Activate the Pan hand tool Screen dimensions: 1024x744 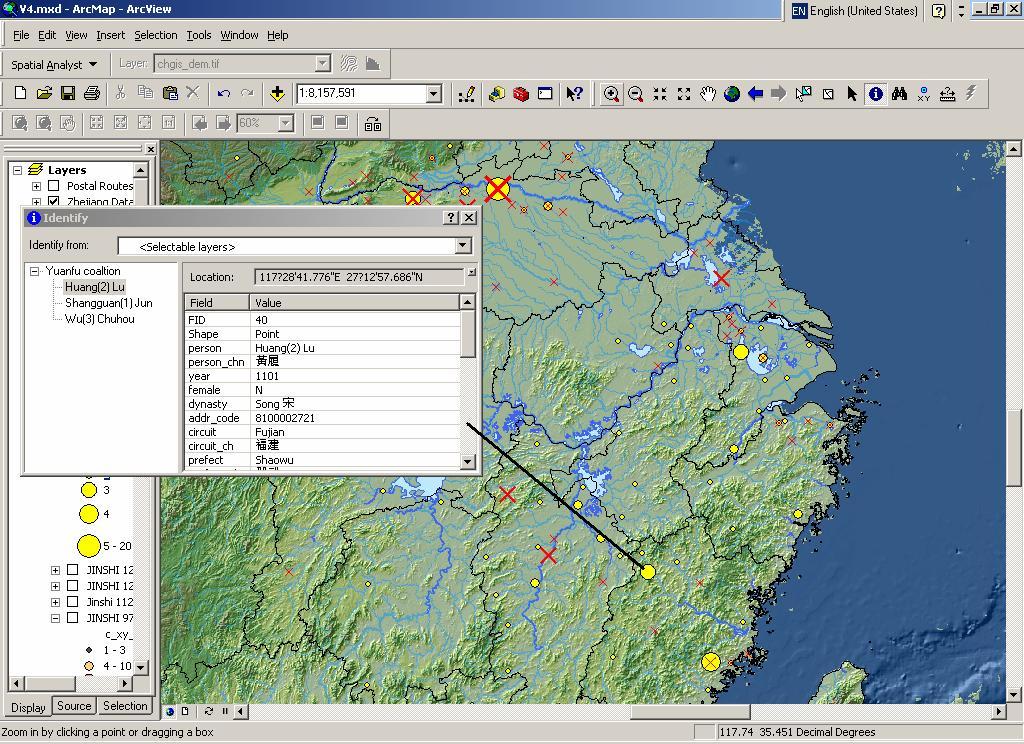click(x=708, y=93)
